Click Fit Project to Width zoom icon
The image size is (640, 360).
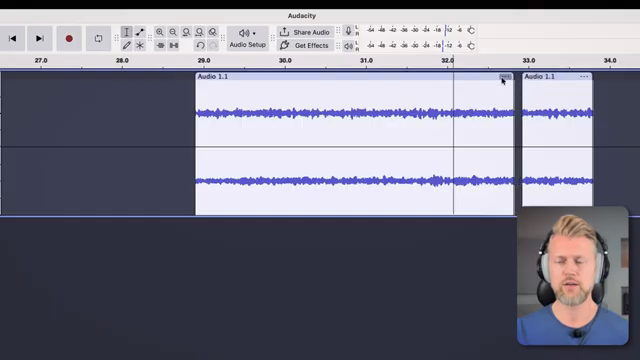pyautogui.click(x=200, y=32)
